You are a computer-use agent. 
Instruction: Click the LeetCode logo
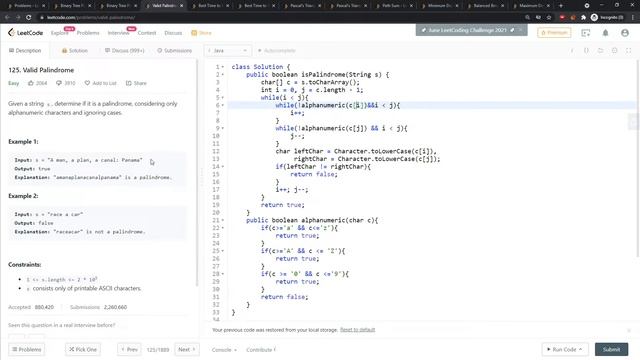[x=25, y=33]
